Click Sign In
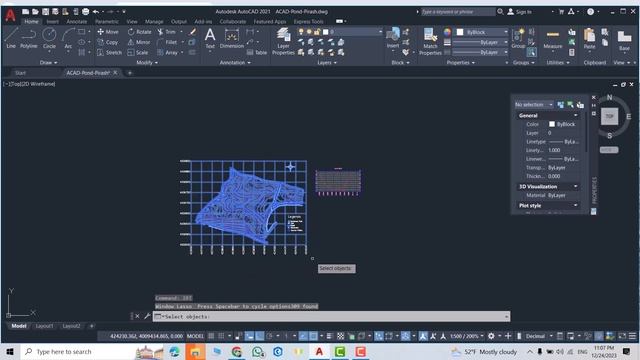The width and height of the screenshot is (640, 360). pyautogui.click(x=520, y=12)
